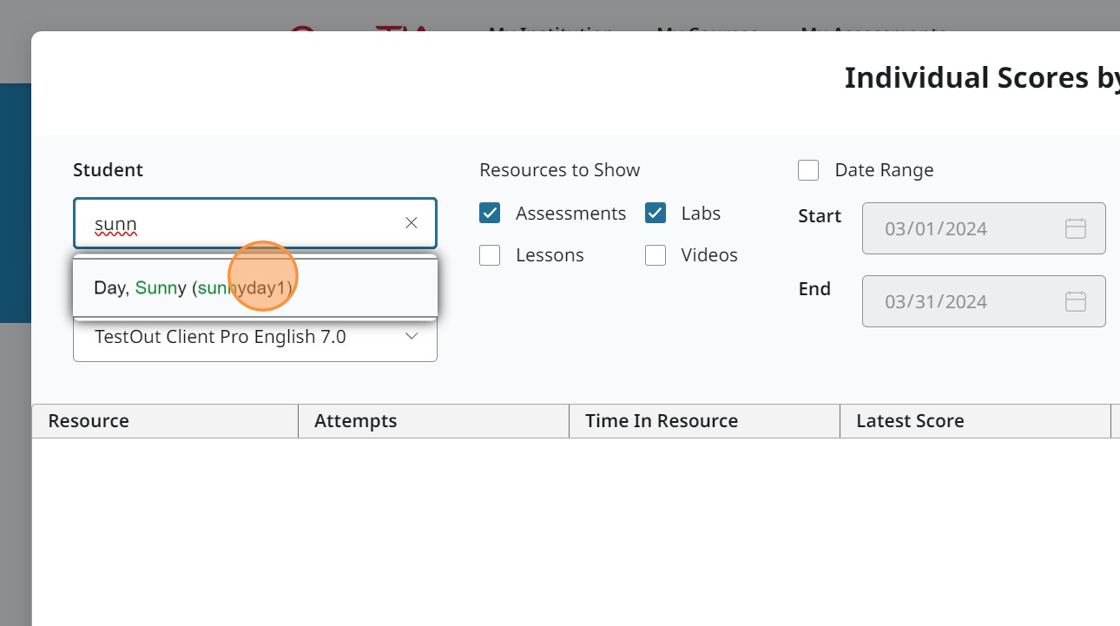Sort by the Attempts column header
The image size is (1120, 626).
(x=355, y=421)
